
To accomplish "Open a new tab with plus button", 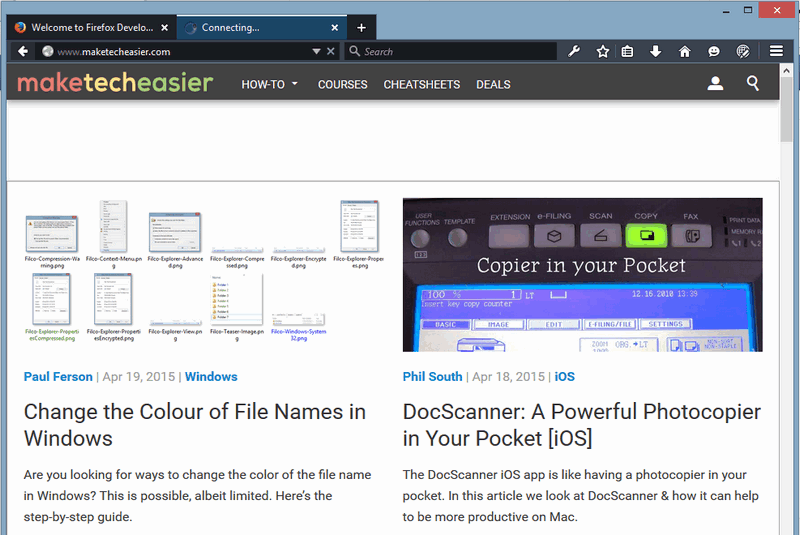I will tap(361, 28).
